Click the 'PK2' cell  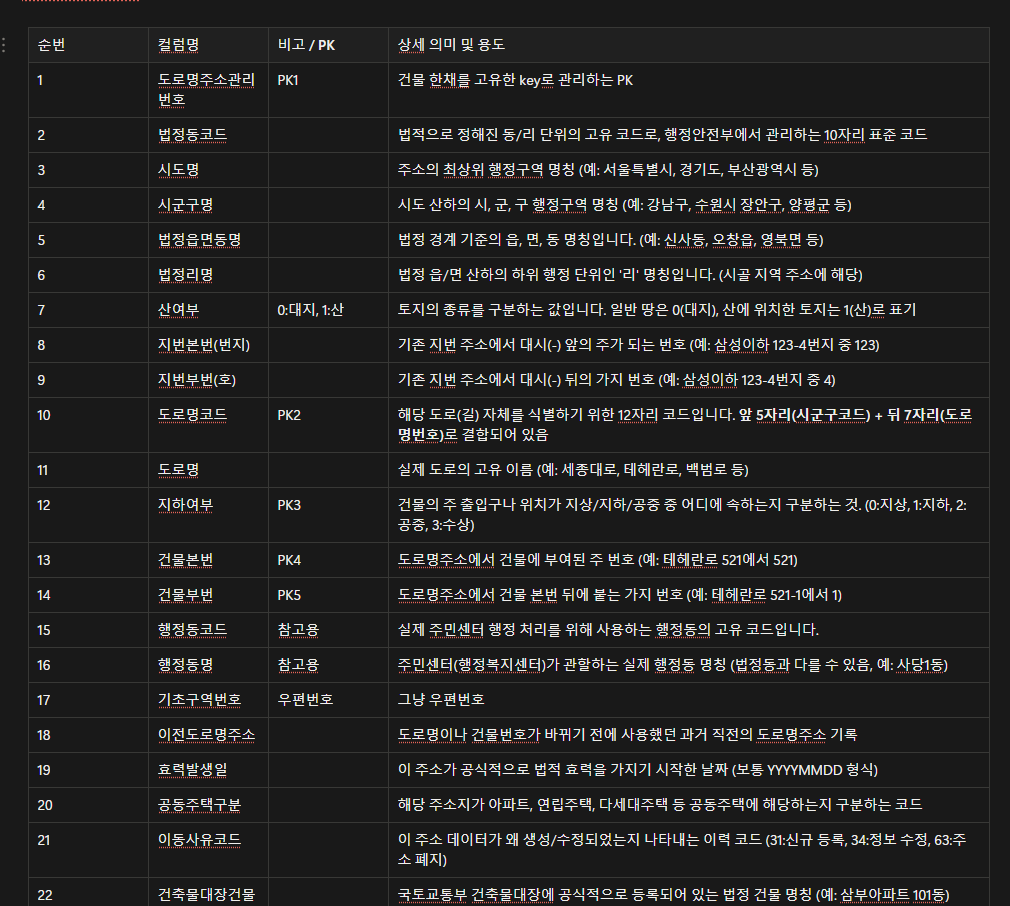(328, 425)
